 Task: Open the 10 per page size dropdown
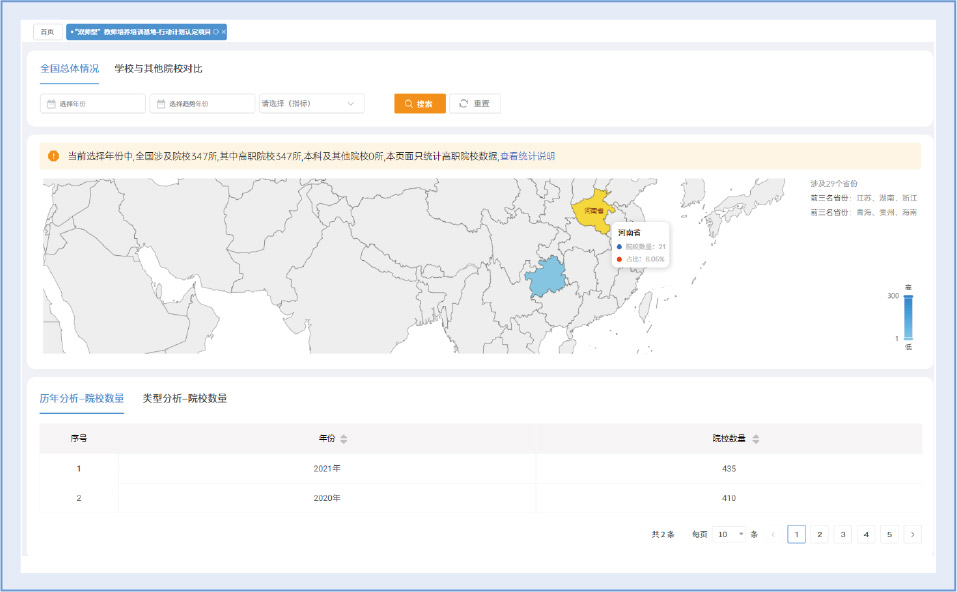click(x=728, y=534)
